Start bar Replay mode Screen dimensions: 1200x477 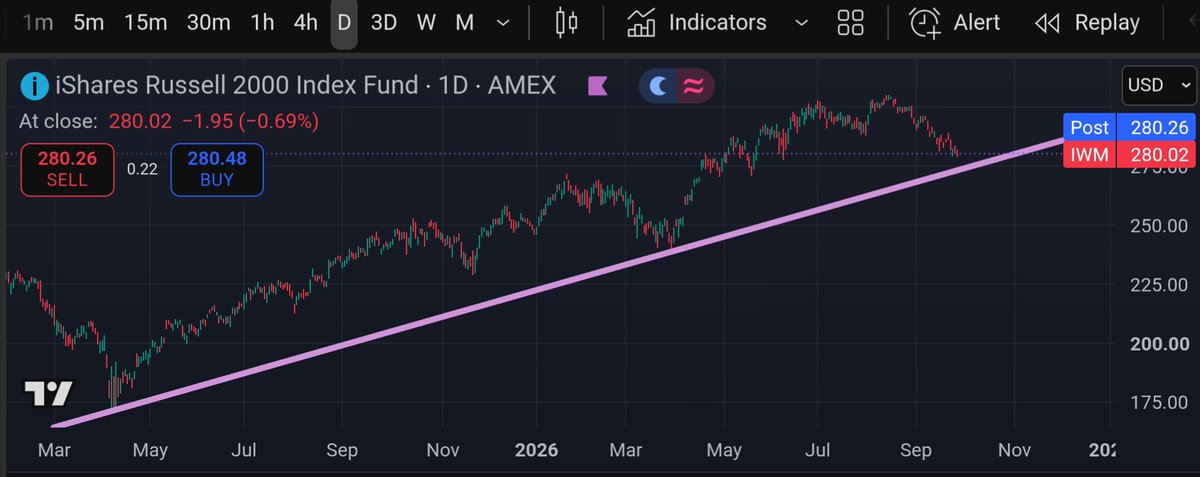point(1088,22)
